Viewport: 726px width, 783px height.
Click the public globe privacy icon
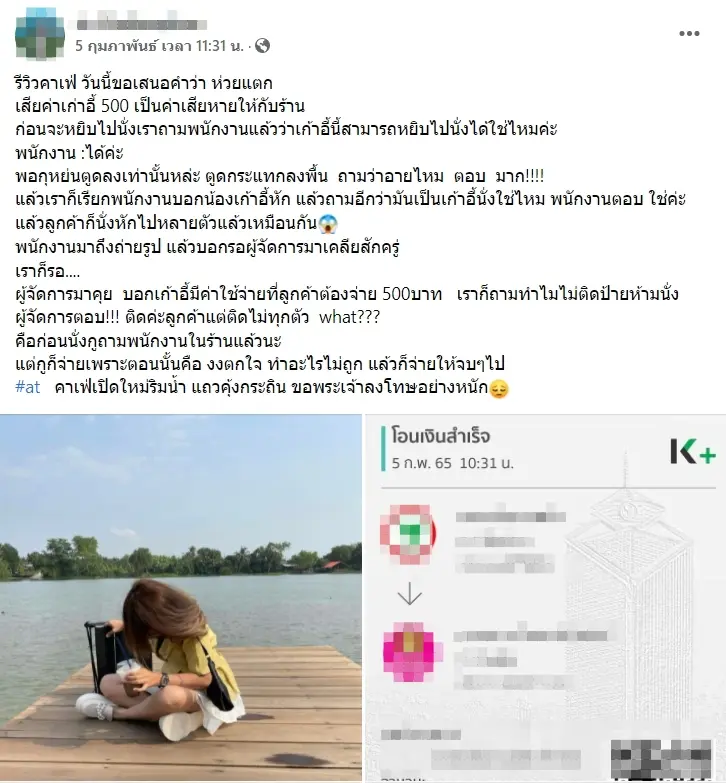[262, 46]
